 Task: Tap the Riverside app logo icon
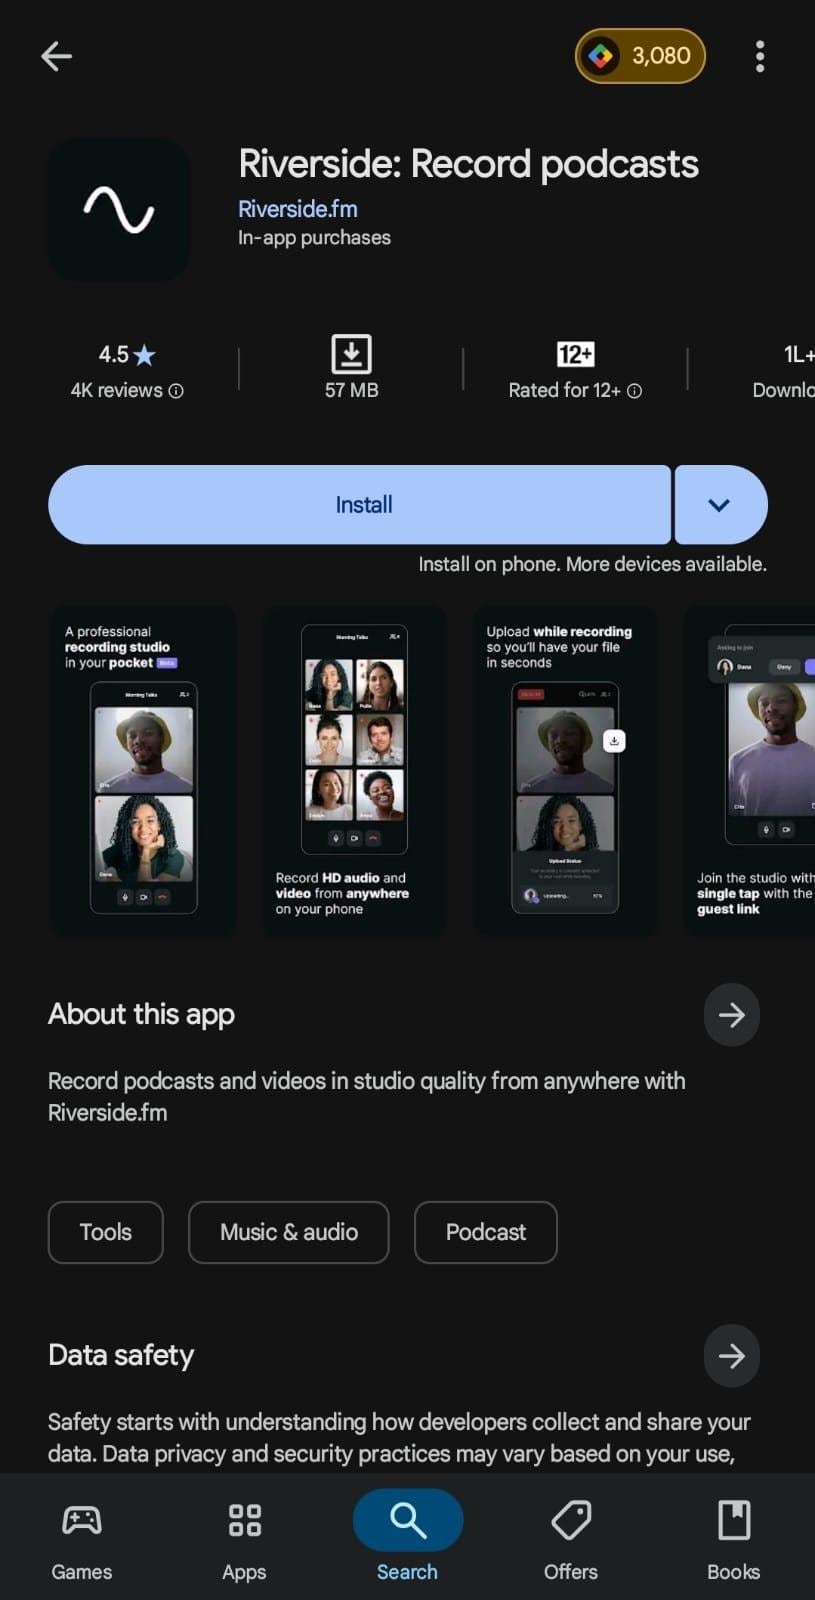click(119, 210)
